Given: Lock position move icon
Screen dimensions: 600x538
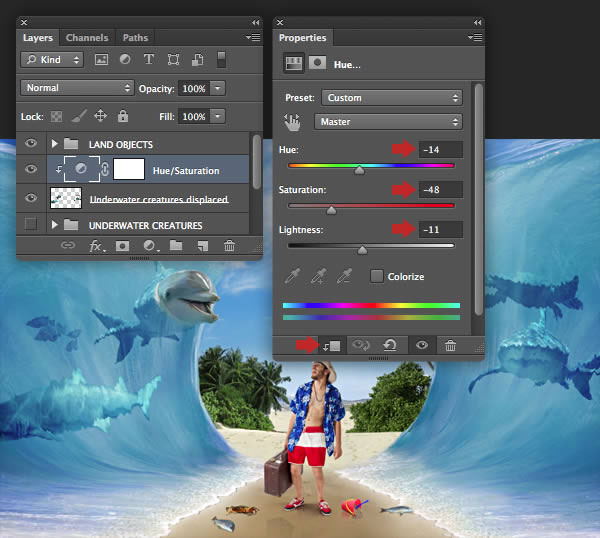Looking at the screenshot, I should pos(100,116).
